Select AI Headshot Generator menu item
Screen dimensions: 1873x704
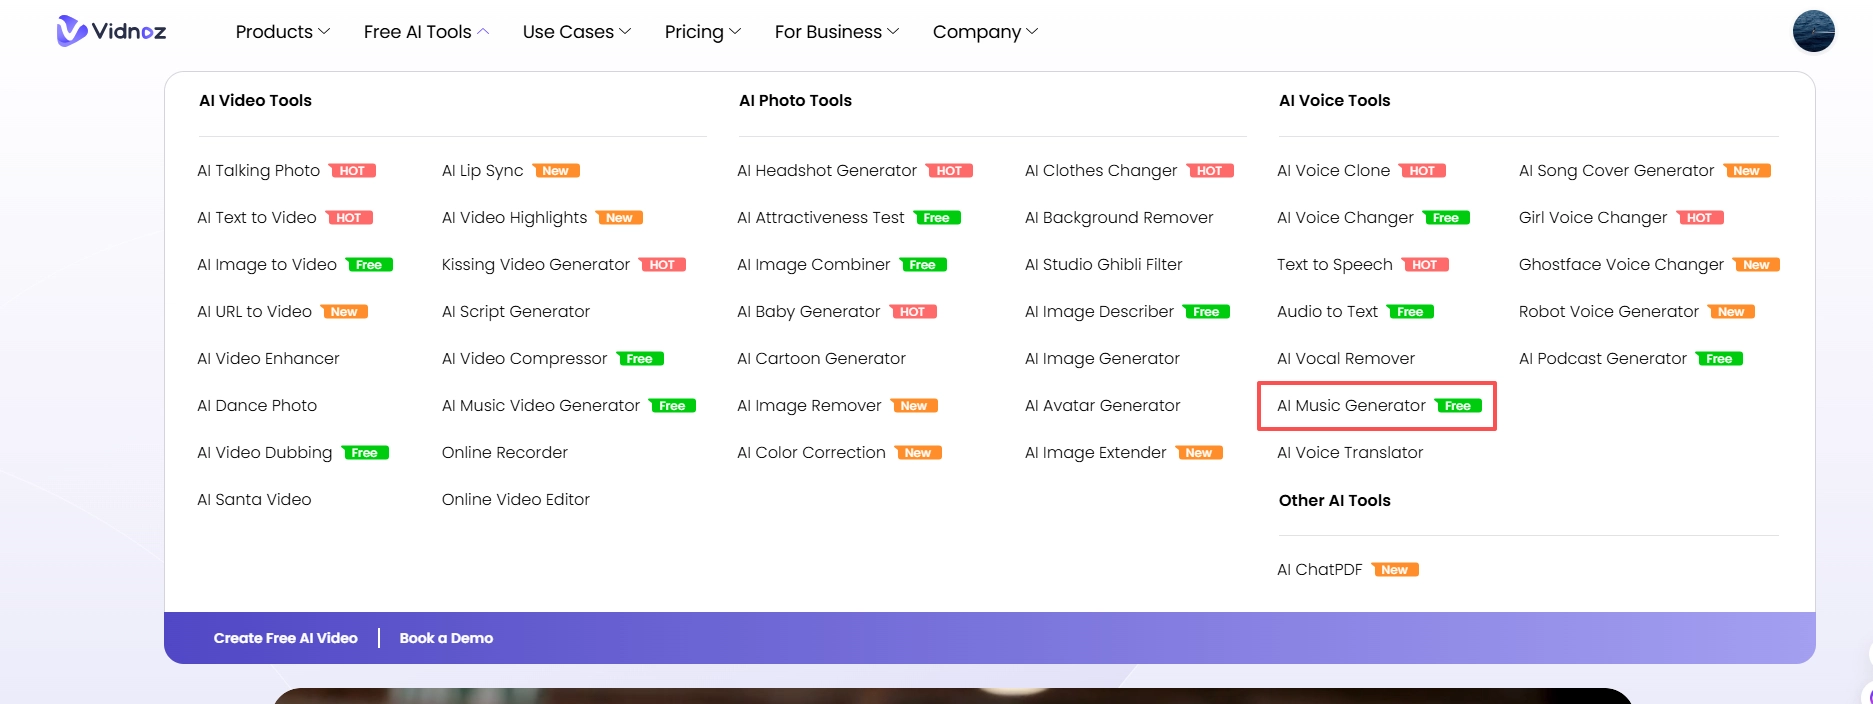(826, 171)
